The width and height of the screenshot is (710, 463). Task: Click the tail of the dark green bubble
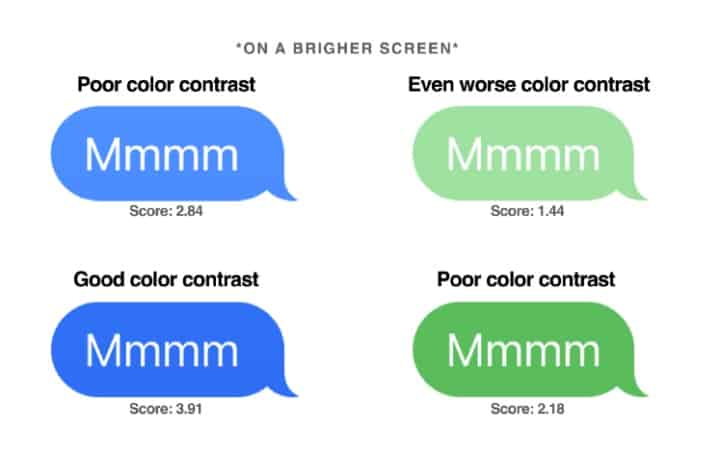click(636, 390)
